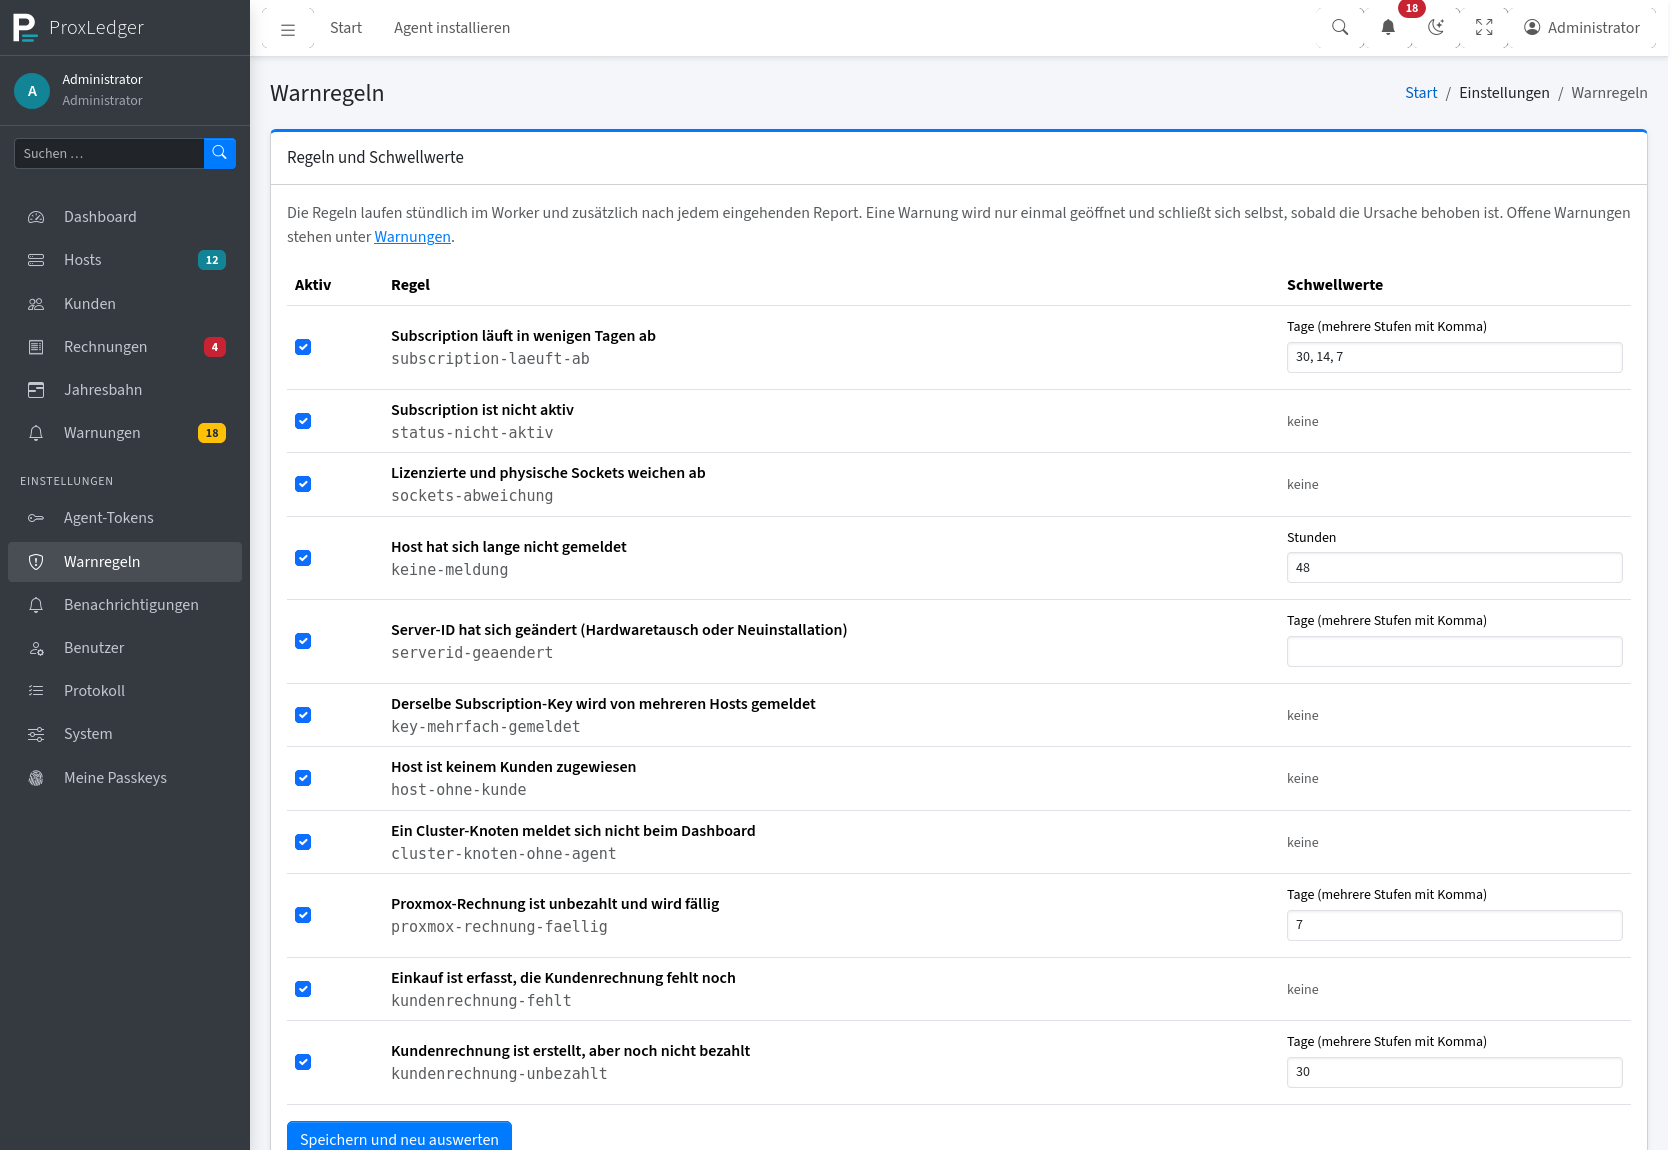Viewport: 1680px width, 1150px height.
Task: Toggle the sidebar hamburger menu icon
Action: coord(288,29)
